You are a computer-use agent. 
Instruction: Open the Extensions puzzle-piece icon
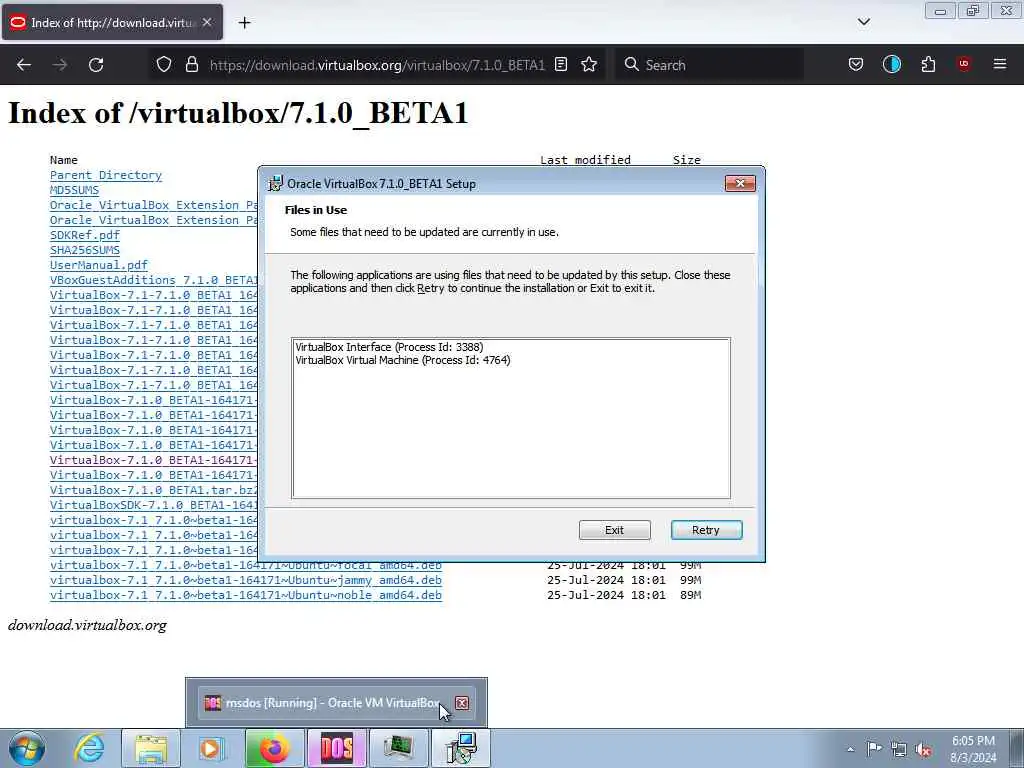pos(928,64)
